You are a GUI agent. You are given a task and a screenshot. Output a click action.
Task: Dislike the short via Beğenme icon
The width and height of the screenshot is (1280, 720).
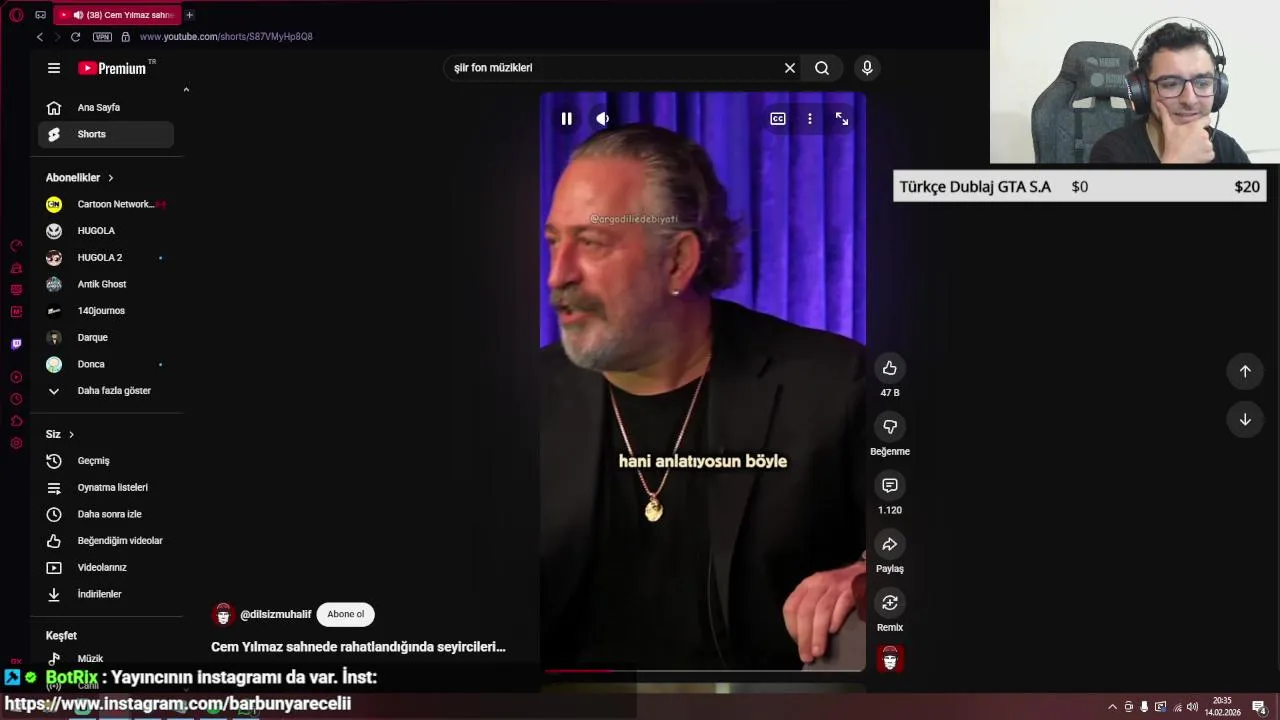(x=889, y=427)
